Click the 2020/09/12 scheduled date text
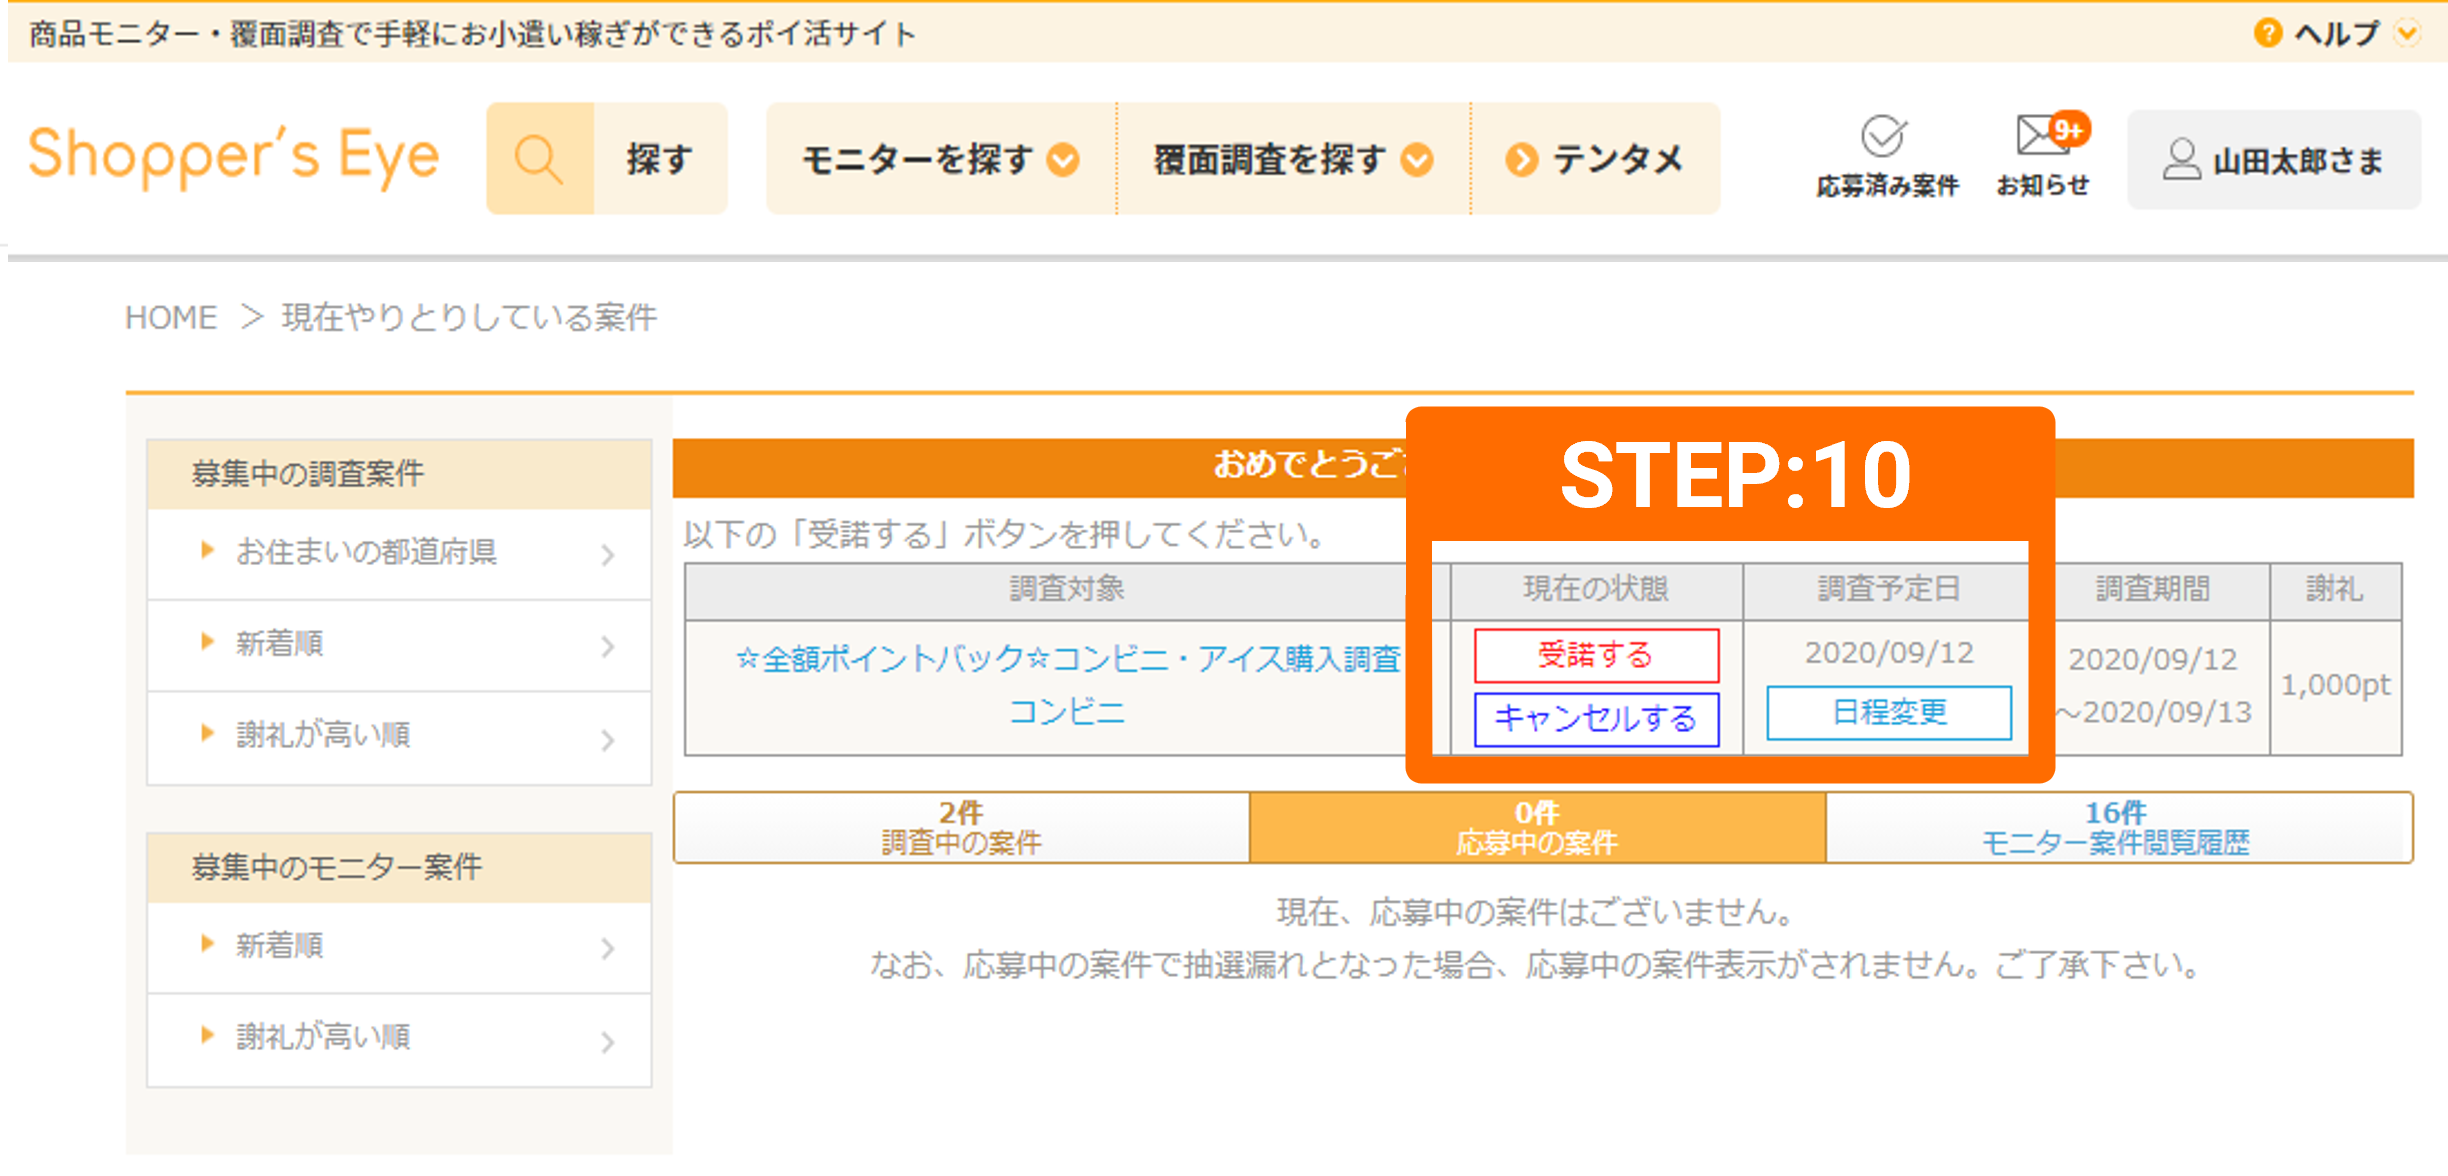Viewport: 2448px width, 1176px height. point(1889,653)
